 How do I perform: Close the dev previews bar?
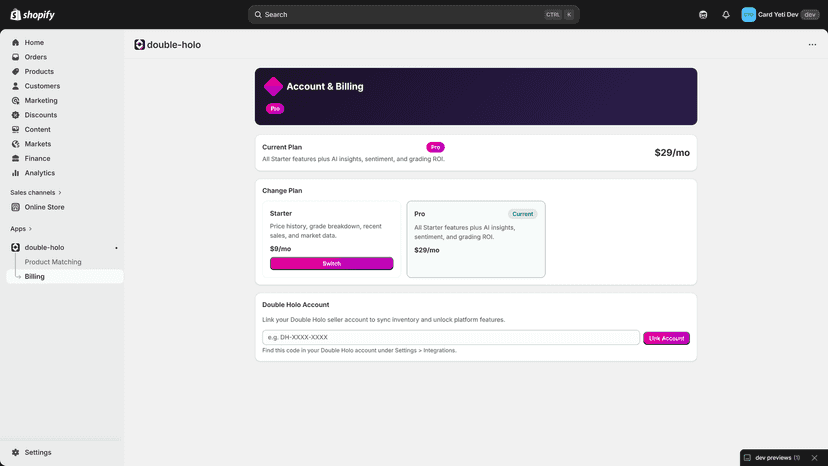814,458
